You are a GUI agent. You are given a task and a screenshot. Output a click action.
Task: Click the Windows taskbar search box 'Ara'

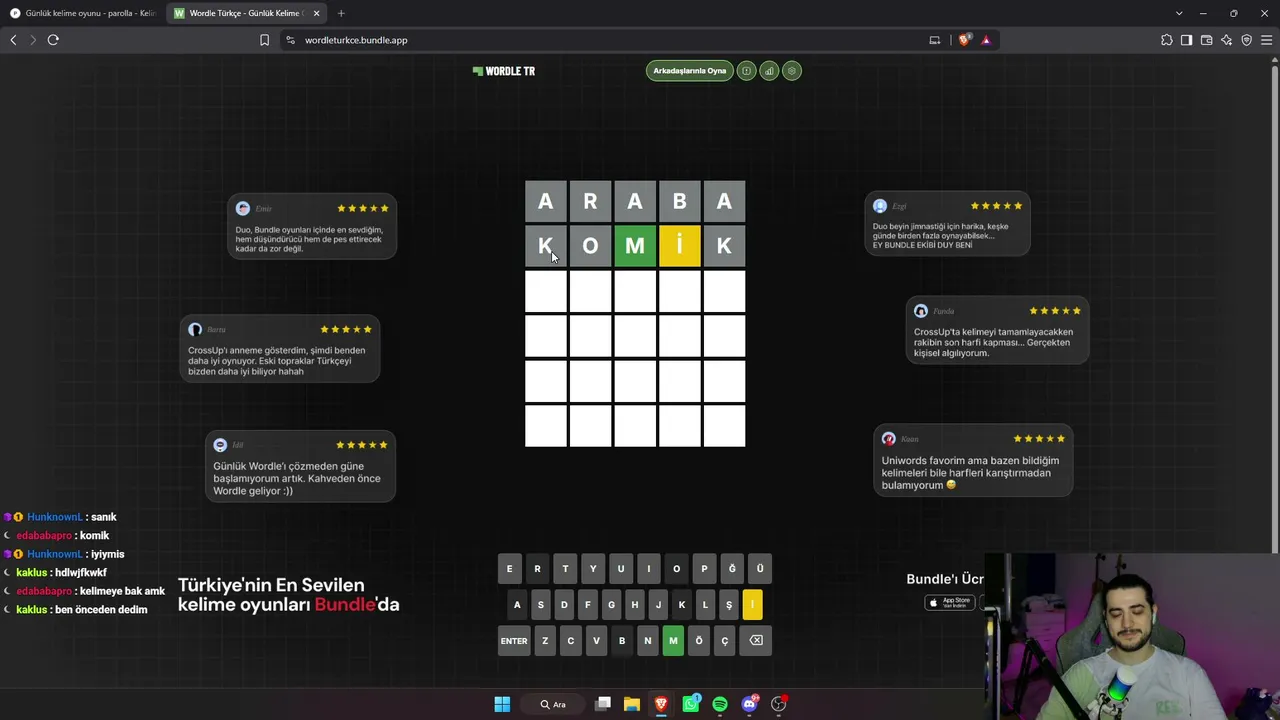(553, 704)
